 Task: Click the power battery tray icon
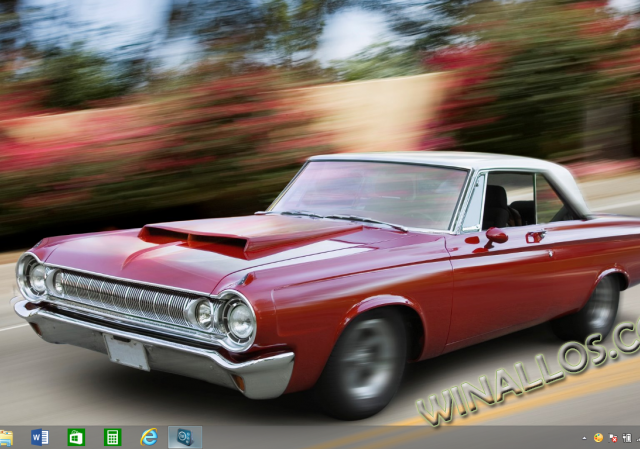[625, 438]
